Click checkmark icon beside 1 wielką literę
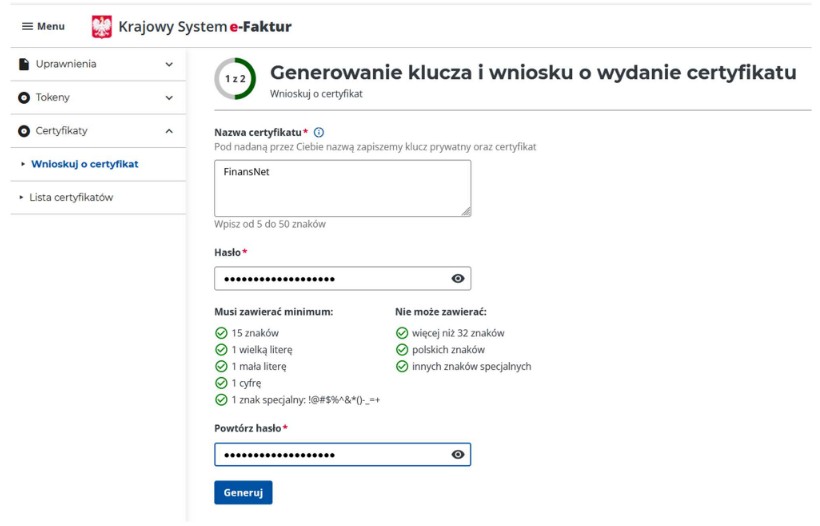 click(x=221, y=350)
